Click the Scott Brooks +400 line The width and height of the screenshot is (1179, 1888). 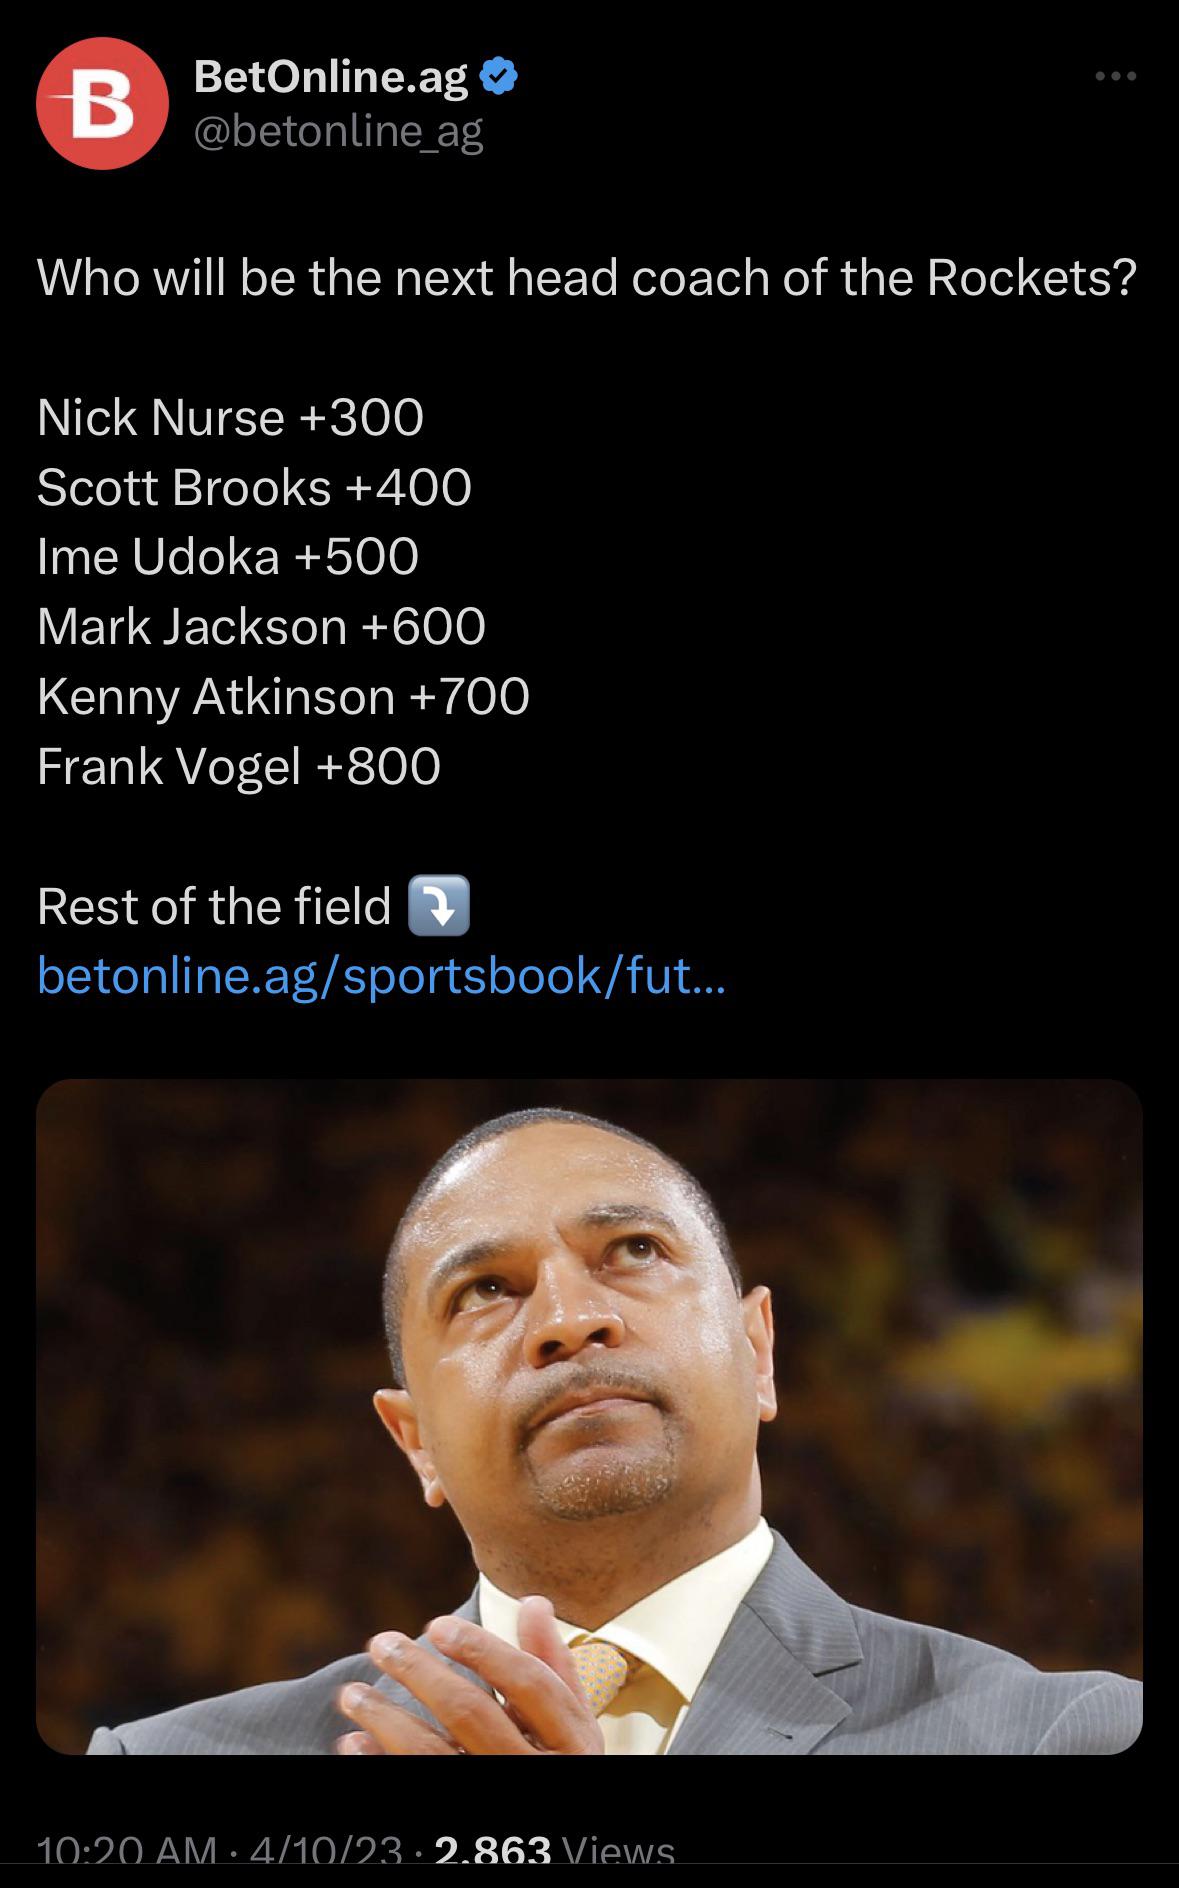click(x=254, y=487)
